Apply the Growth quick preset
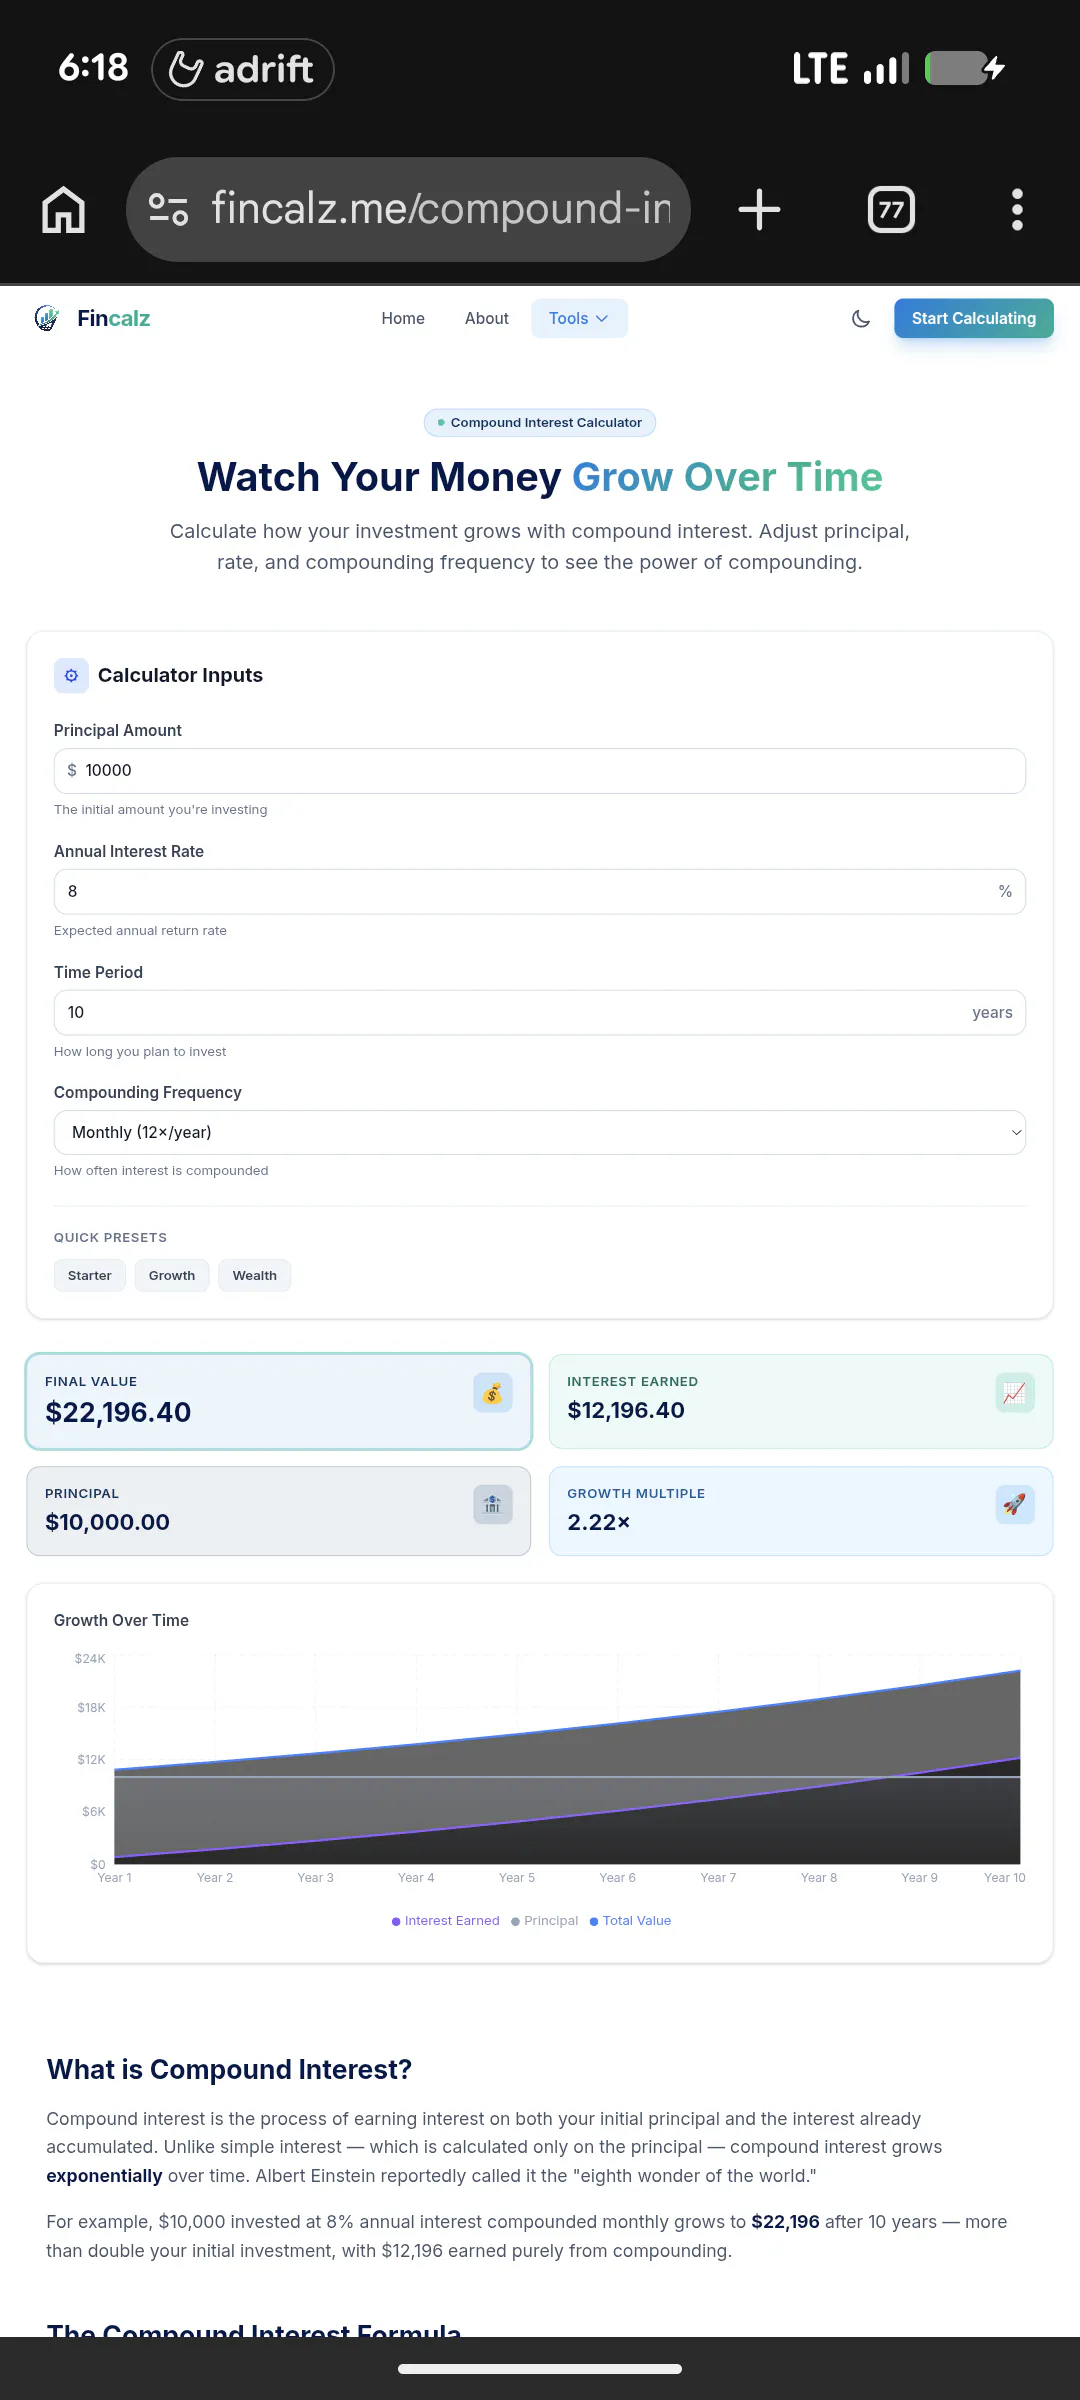The height and width of the screenshot is (2400, 1080). tap(172, 1275)
